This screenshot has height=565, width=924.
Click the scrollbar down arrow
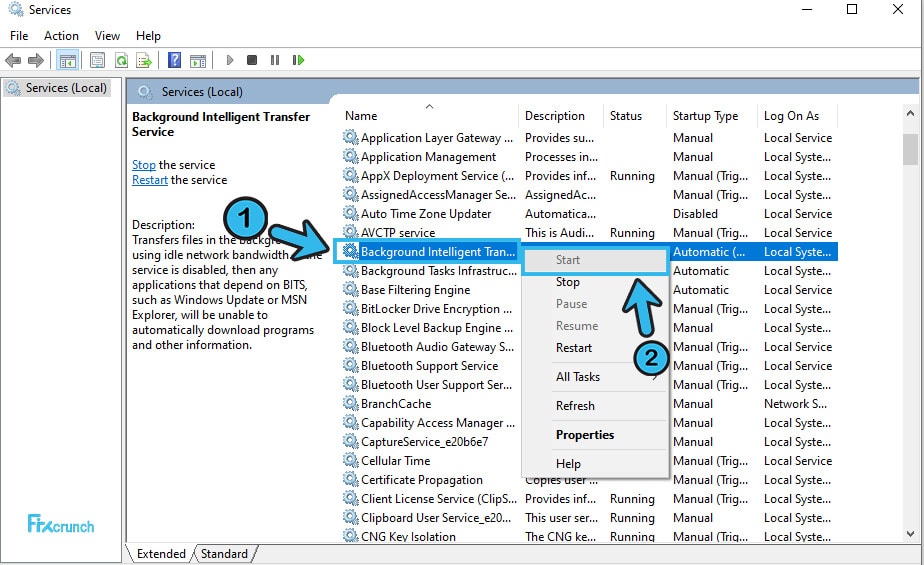tap(910, 534)
